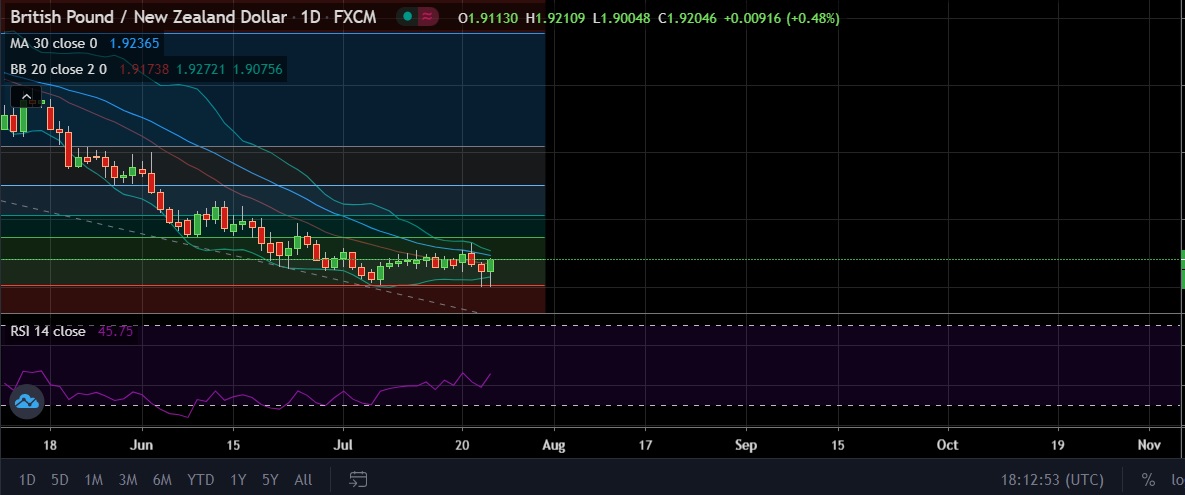Click the green market status dot

pyautogui.click(x=407, y=17)
